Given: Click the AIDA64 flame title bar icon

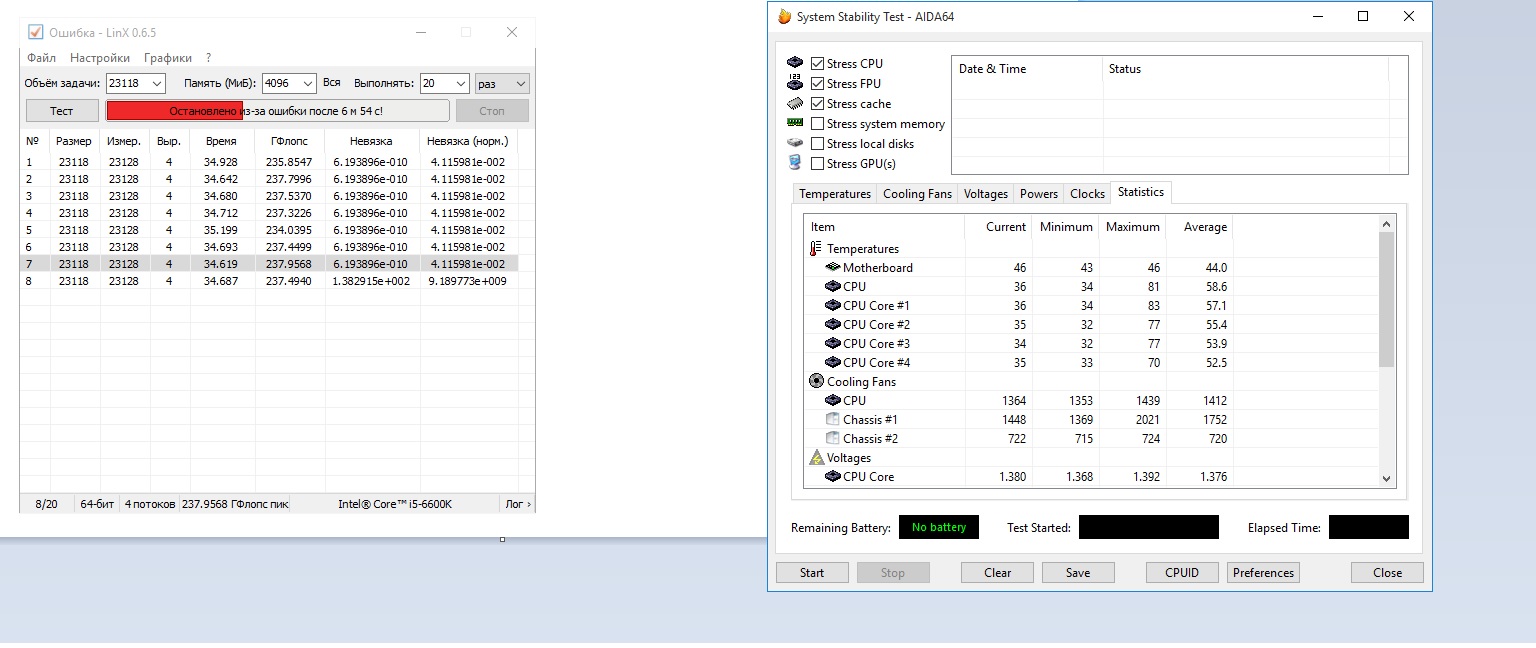Looking at the screenshot, I should click(785, 17).
